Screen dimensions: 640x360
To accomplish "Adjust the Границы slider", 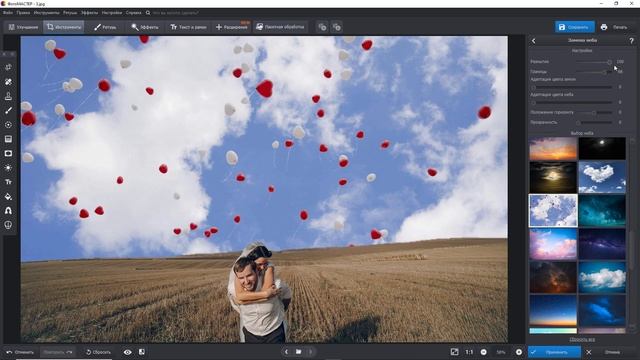I will pyautogui.click(x=594, y=72).
